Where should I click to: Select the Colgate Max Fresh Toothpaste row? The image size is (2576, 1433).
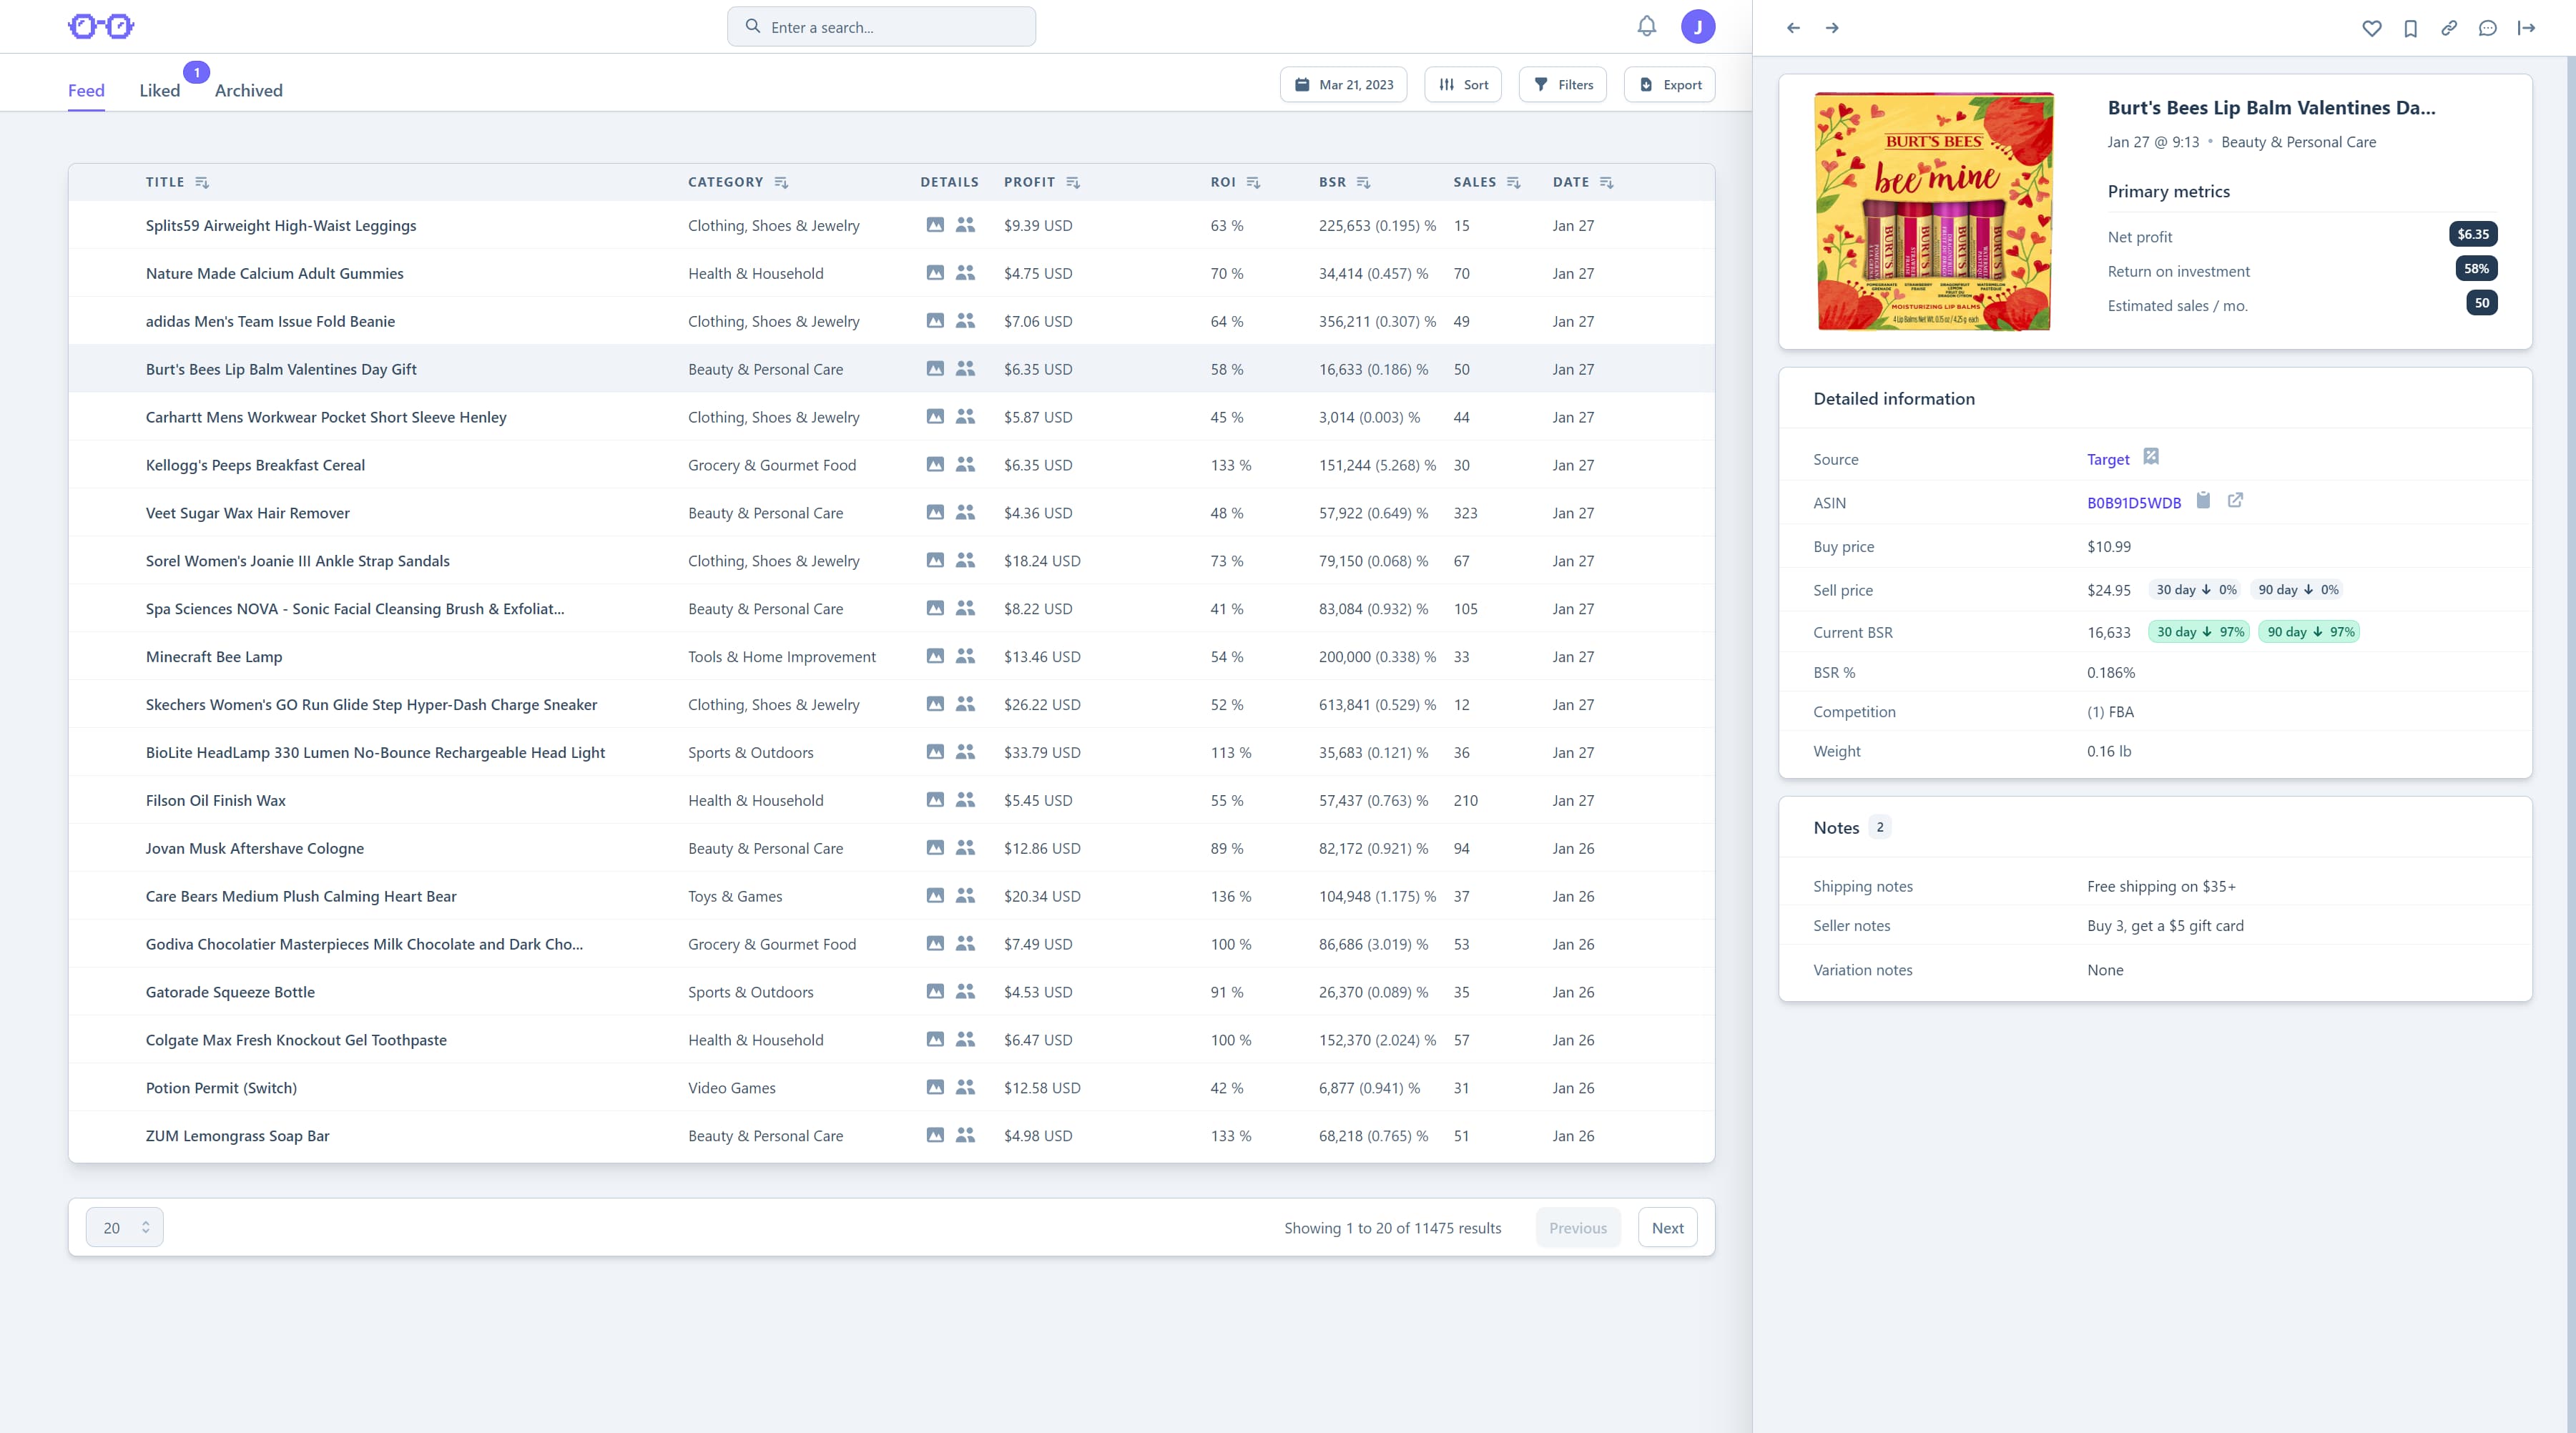pos(891,1040)
